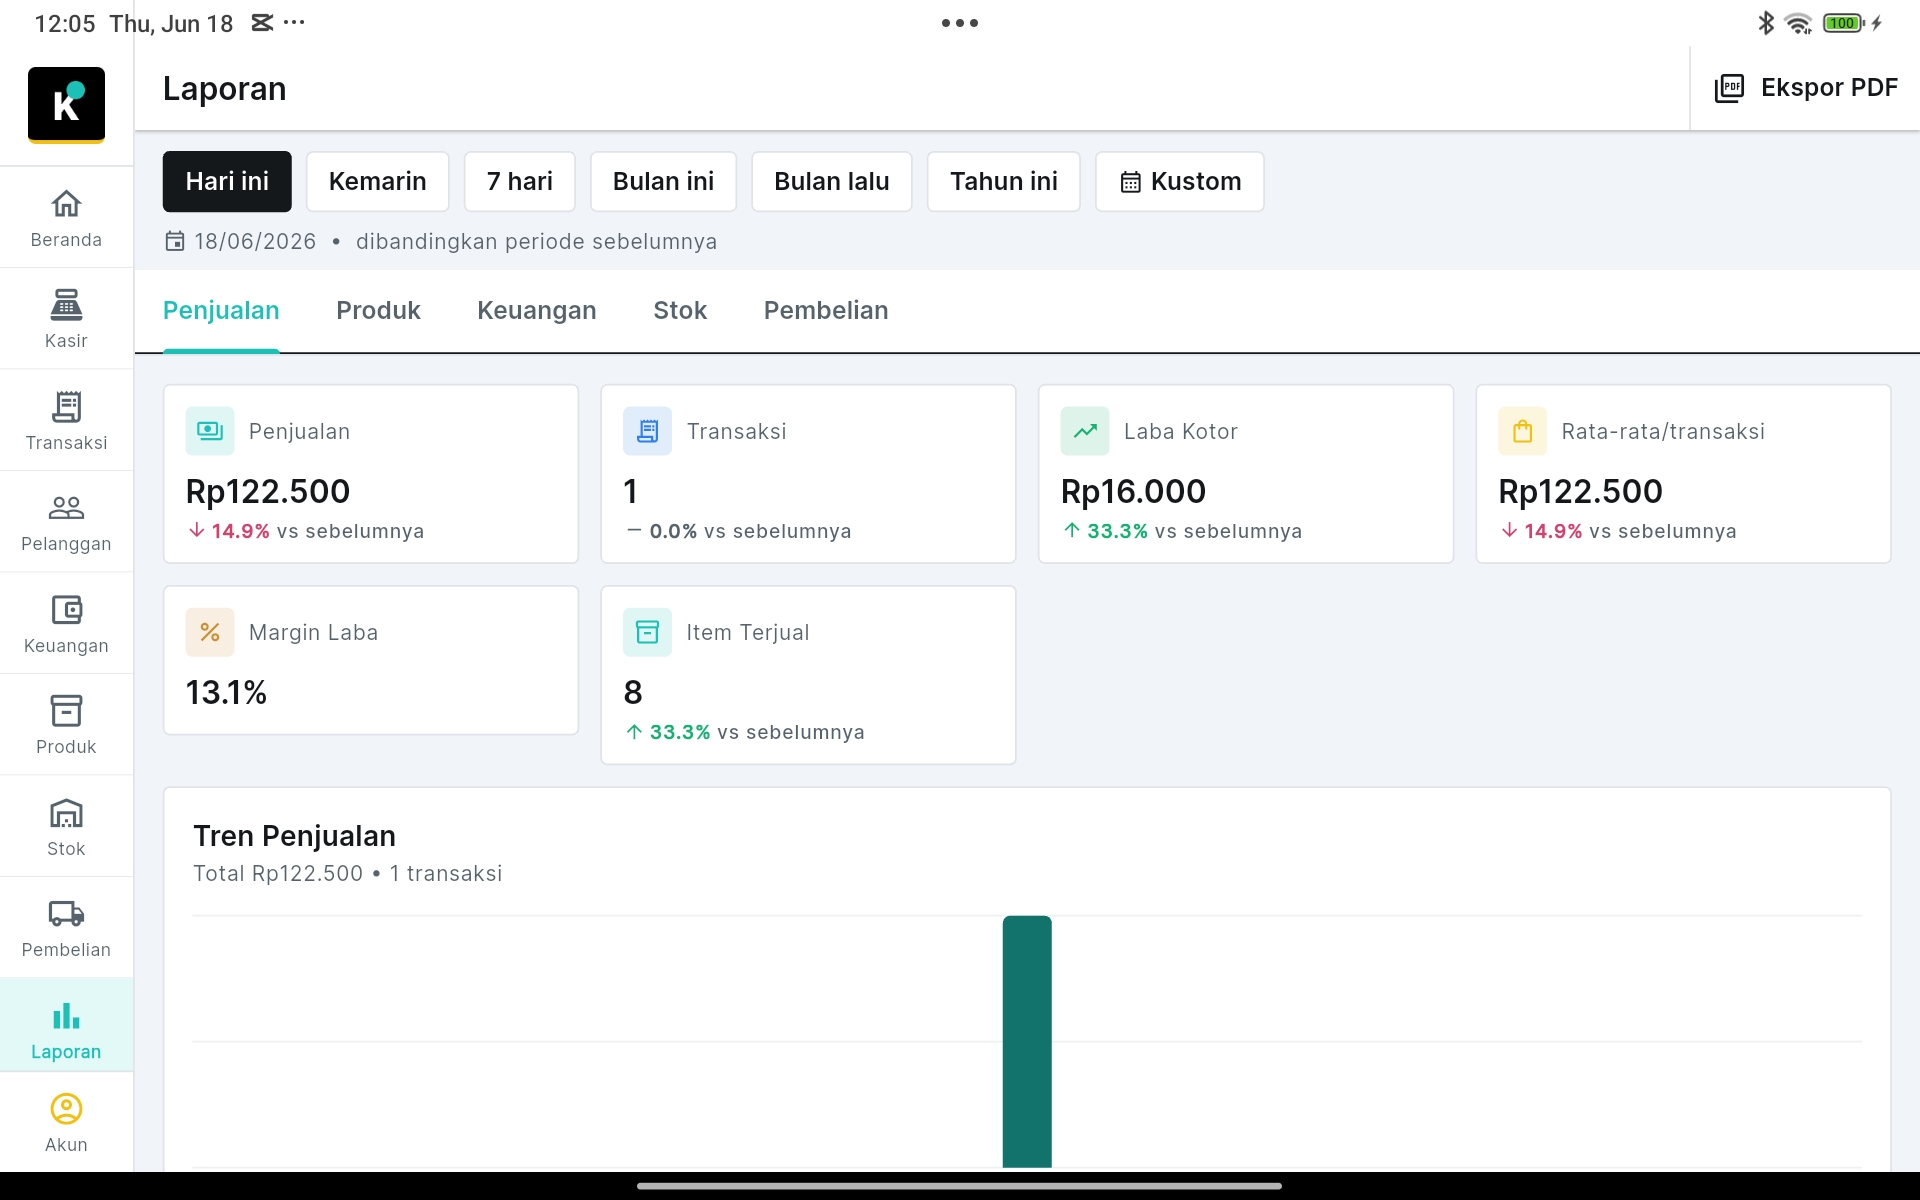The image size is (1920, 1200).
Task: Click the Item Terjual value 8
Action: coord(633,692)
